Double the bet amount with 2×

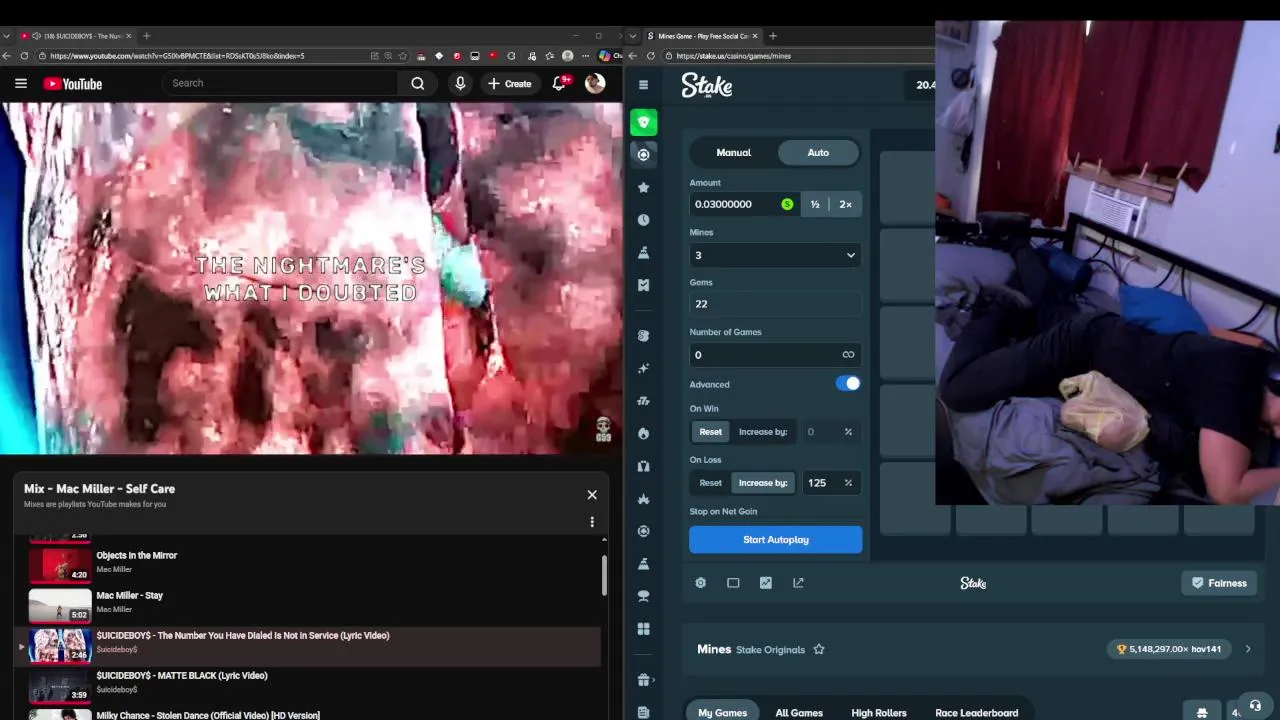click(x=846, y=204)
